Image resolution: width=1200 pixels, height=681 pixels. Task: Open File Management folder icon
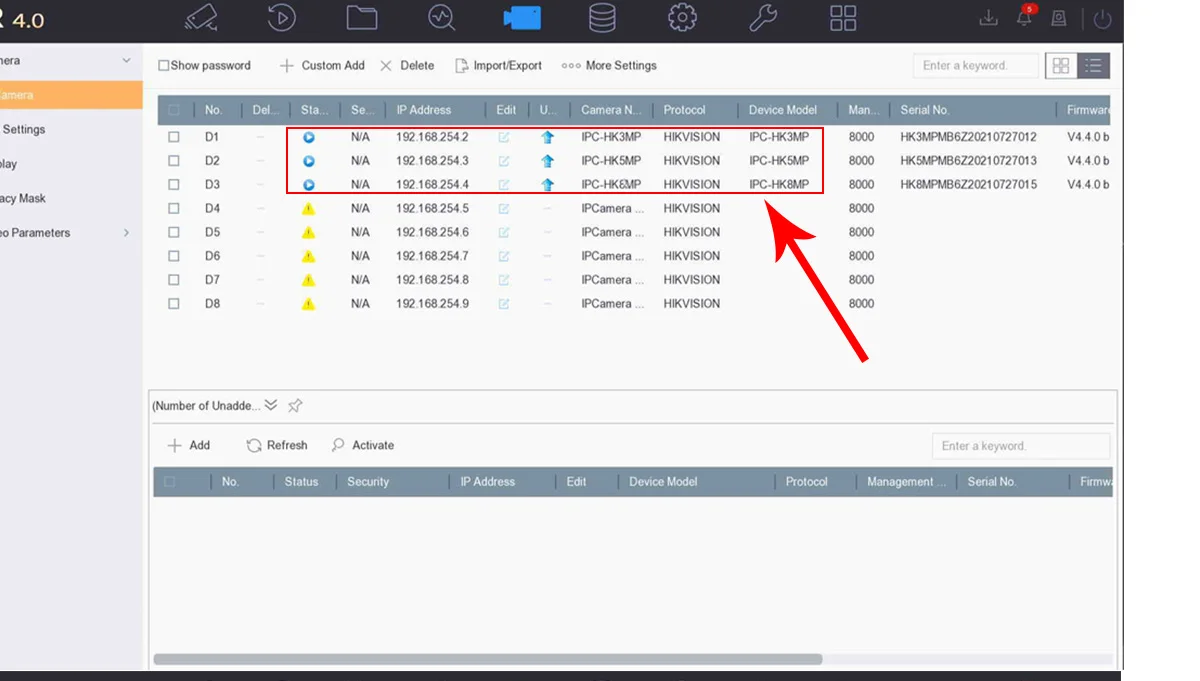362,18
